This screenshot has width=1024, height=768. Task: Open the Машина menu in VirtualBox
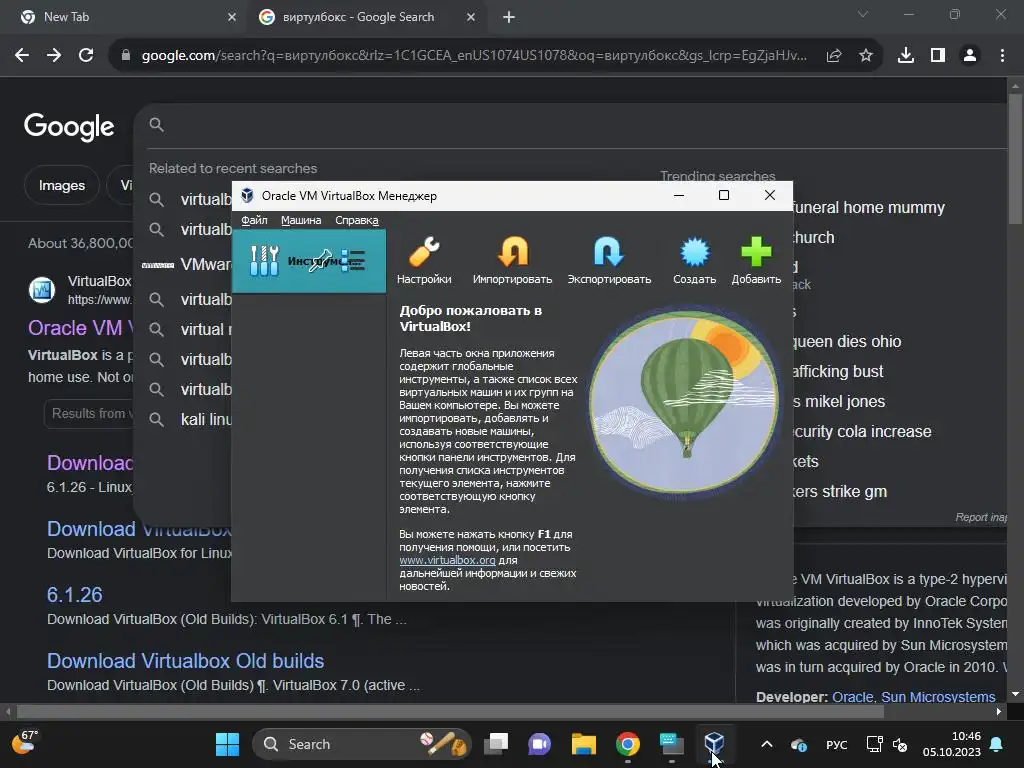pyautogui.click(x=301, y=220)
